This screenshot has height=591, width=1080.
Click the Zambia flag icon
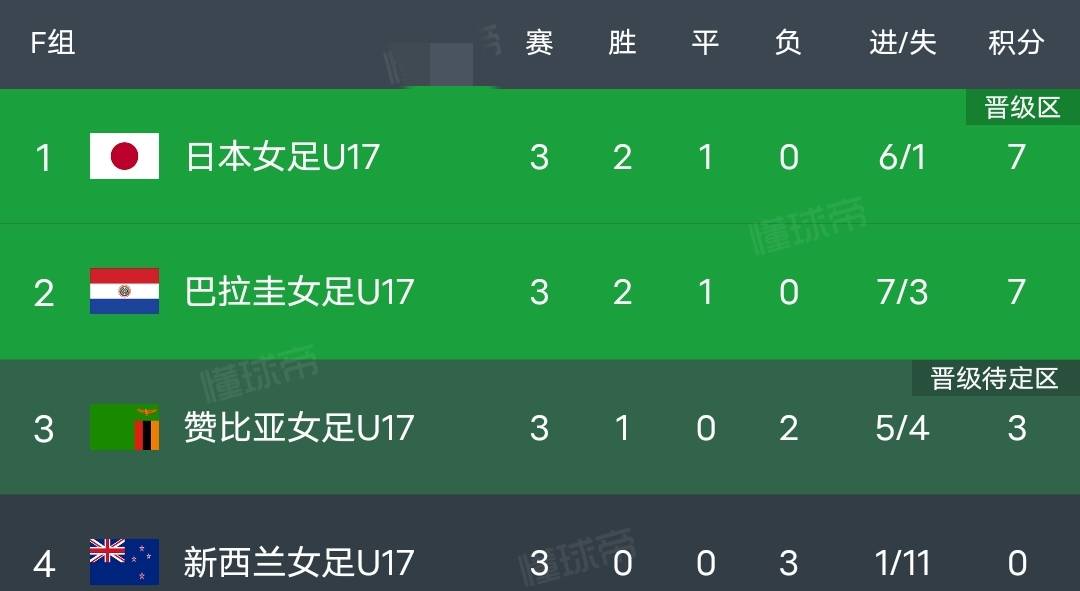click(x=124, y=427)
